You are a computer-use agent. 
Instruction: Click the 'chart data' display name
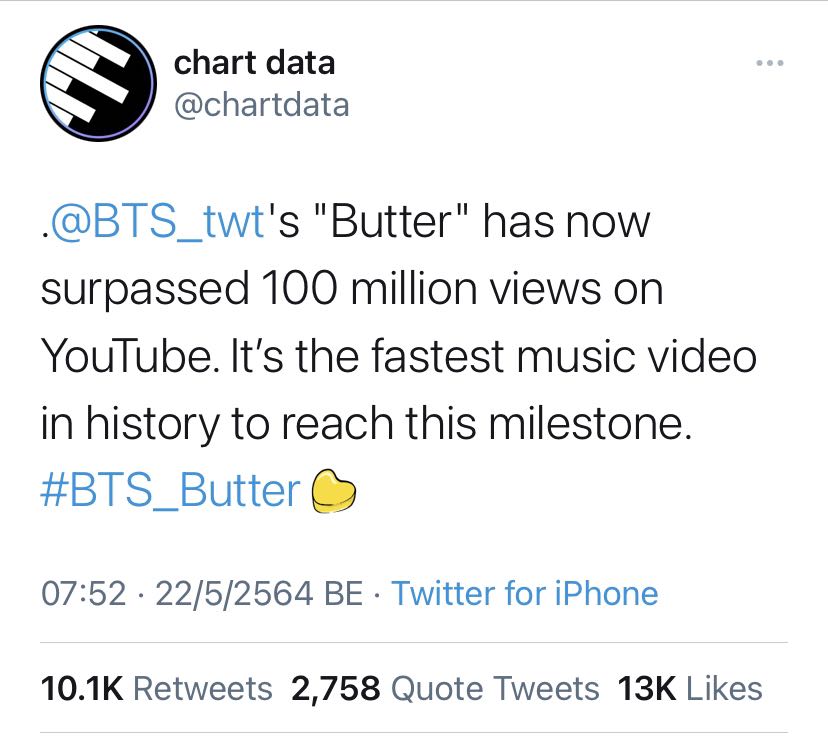(254, 62)
